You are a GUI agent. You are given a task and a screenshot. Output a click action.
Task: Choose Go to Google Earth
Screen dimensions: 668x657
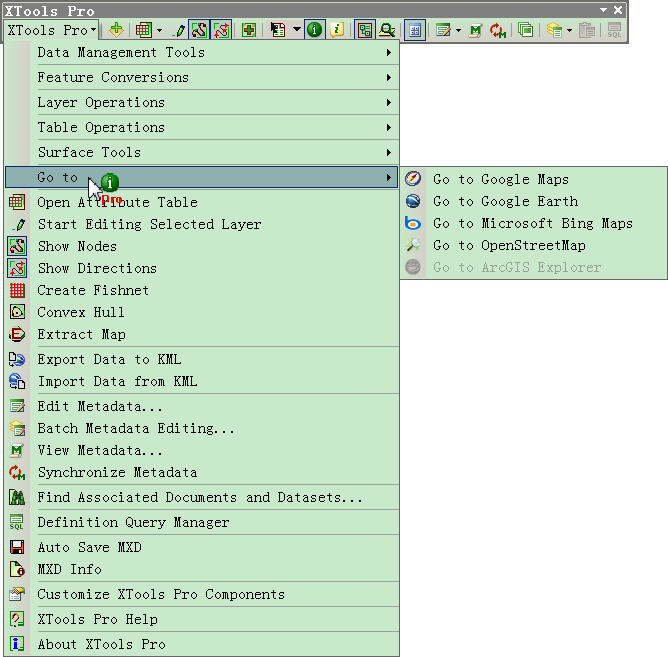coord(534,201)
